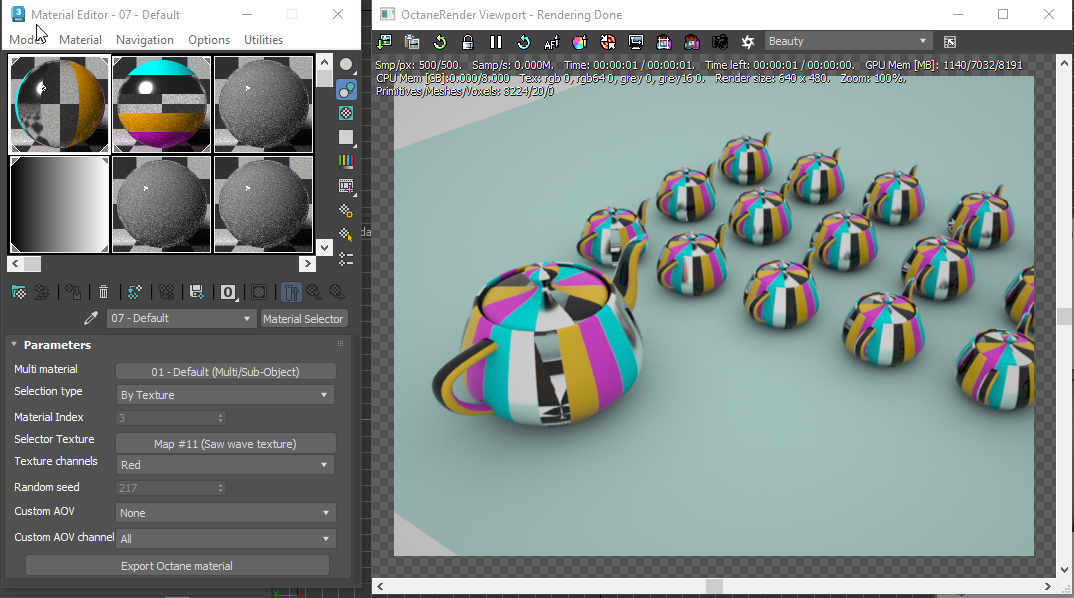Click the trash Reset Map icon
Image resolution: width=1074 pixels, height=598 pixels.
point(103,292)
